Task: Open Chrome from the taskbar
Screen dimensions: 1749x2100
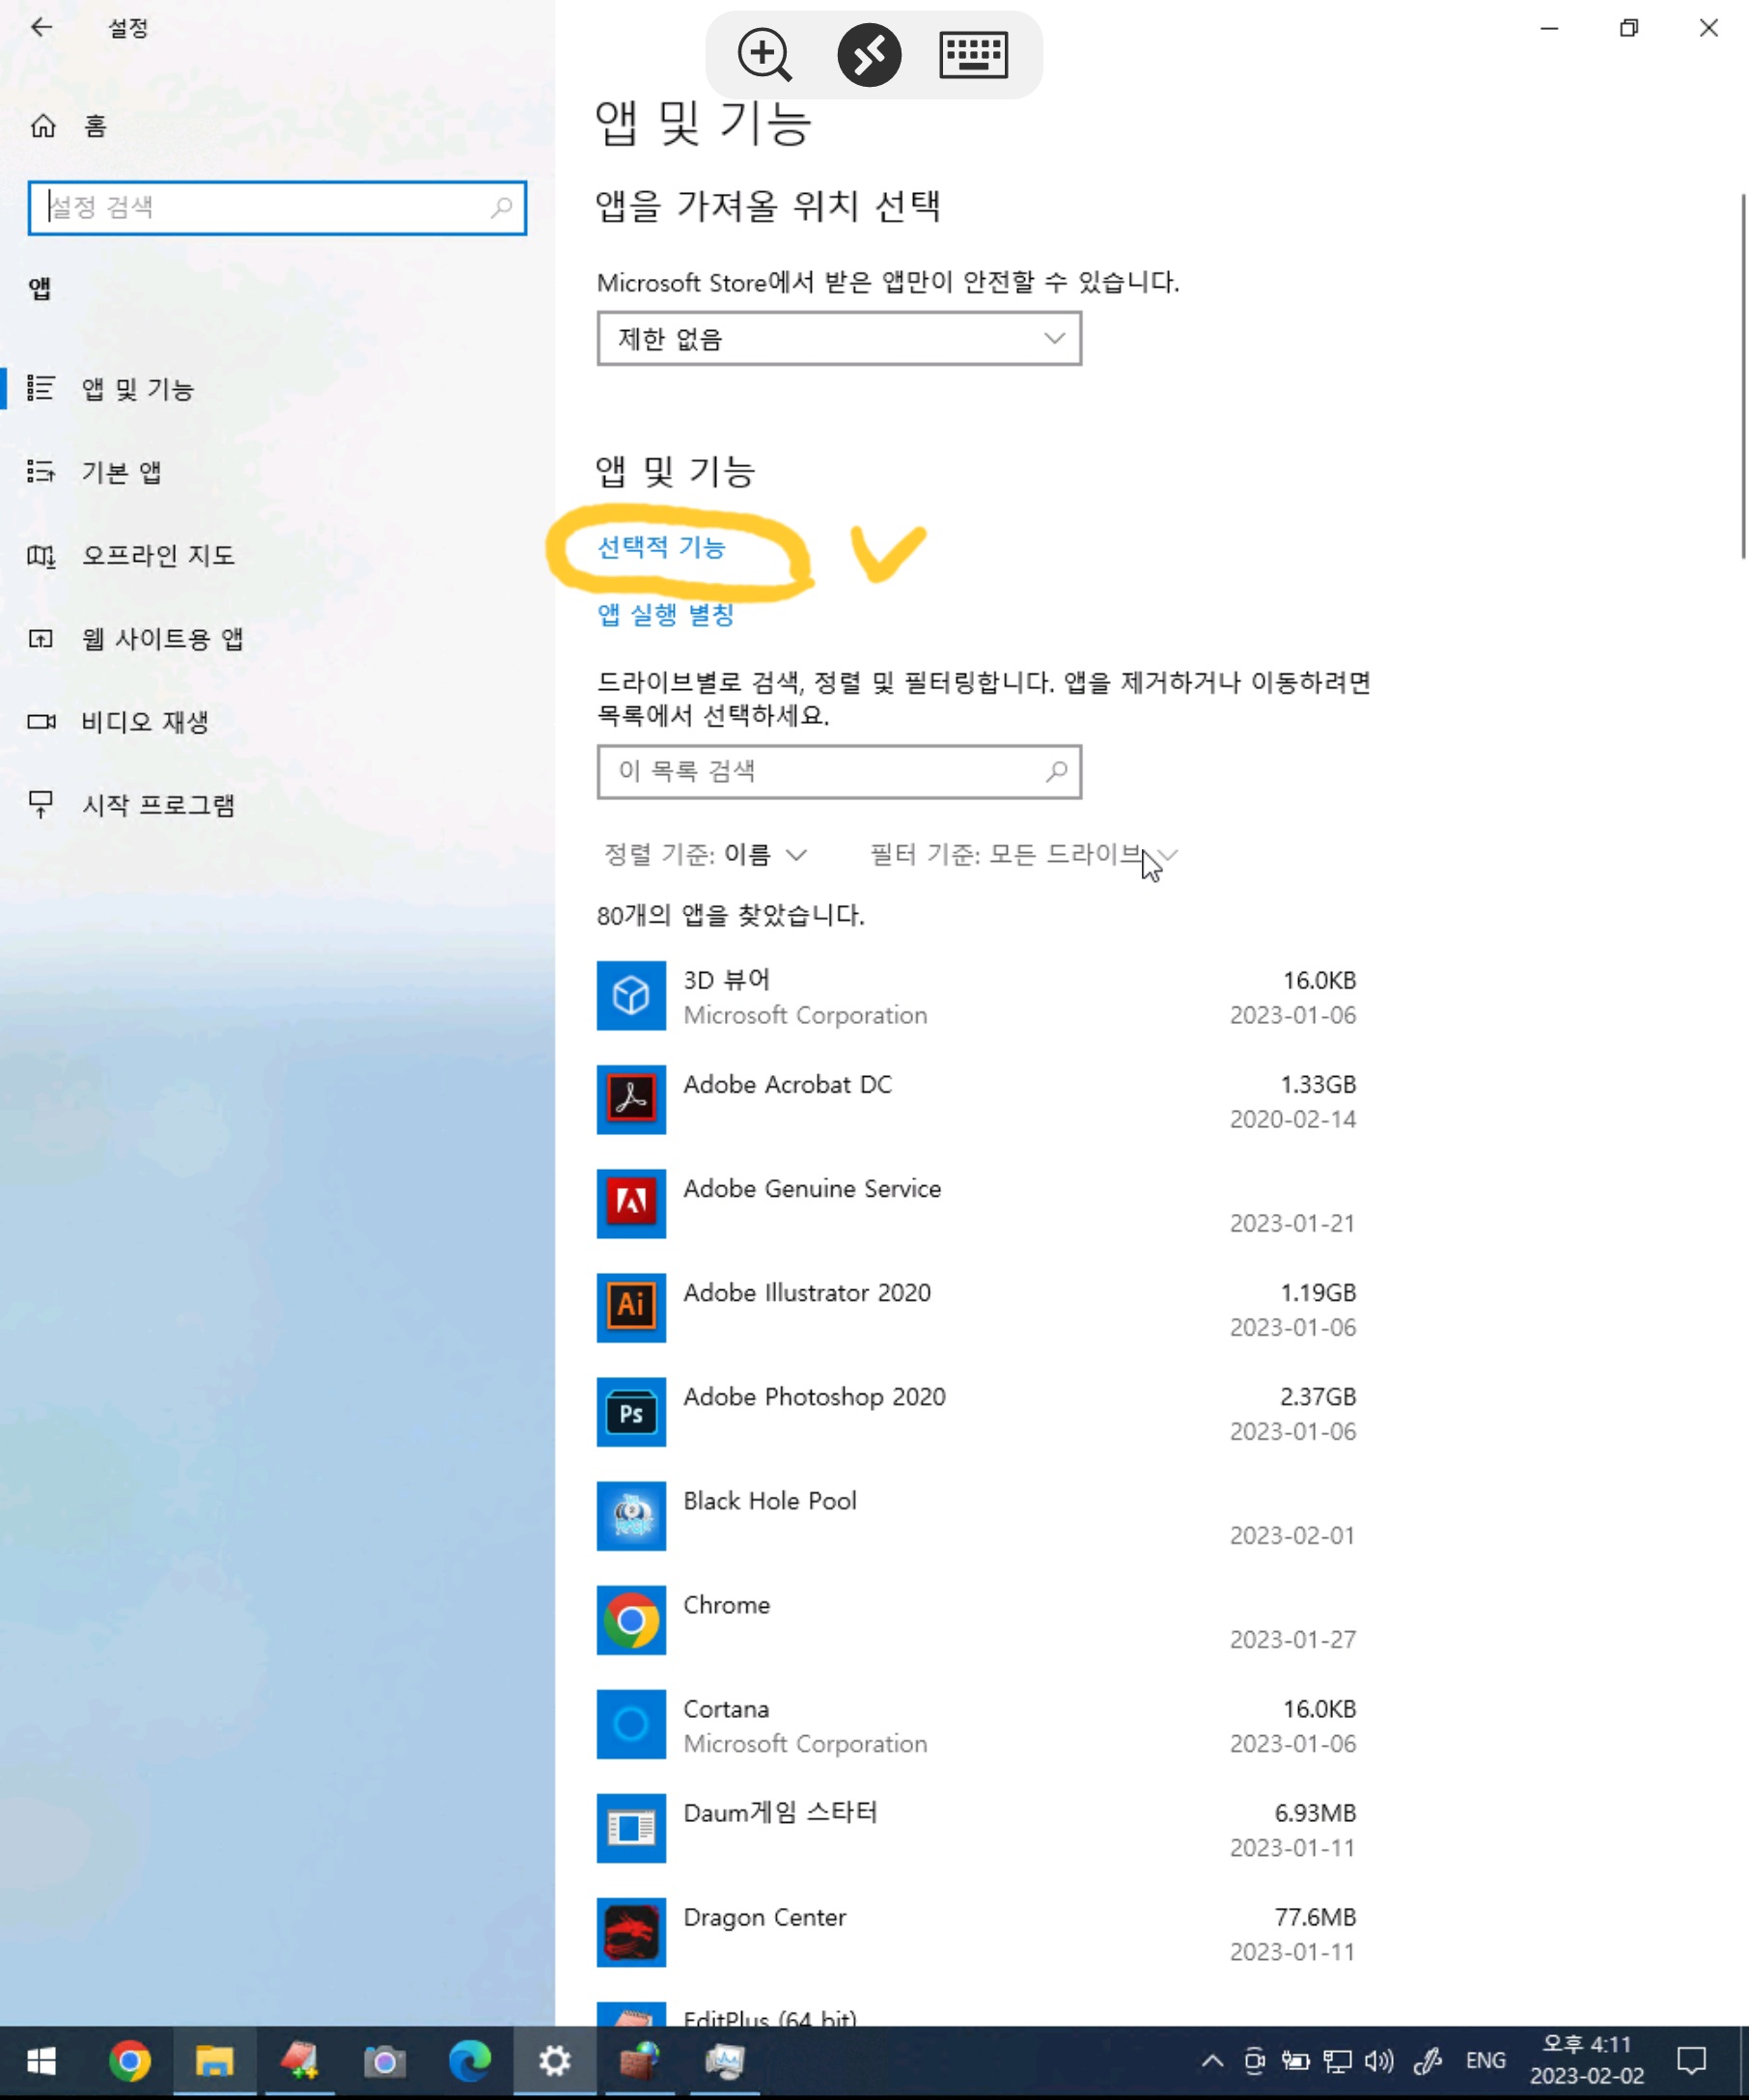Action: [x=129, y=2061]
